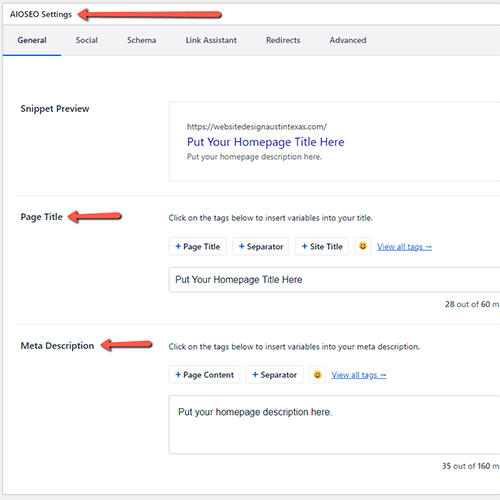The height and width of the screenshot is (500, 500).
Task: Click the title tags instruction text
Action: [270, 218]
